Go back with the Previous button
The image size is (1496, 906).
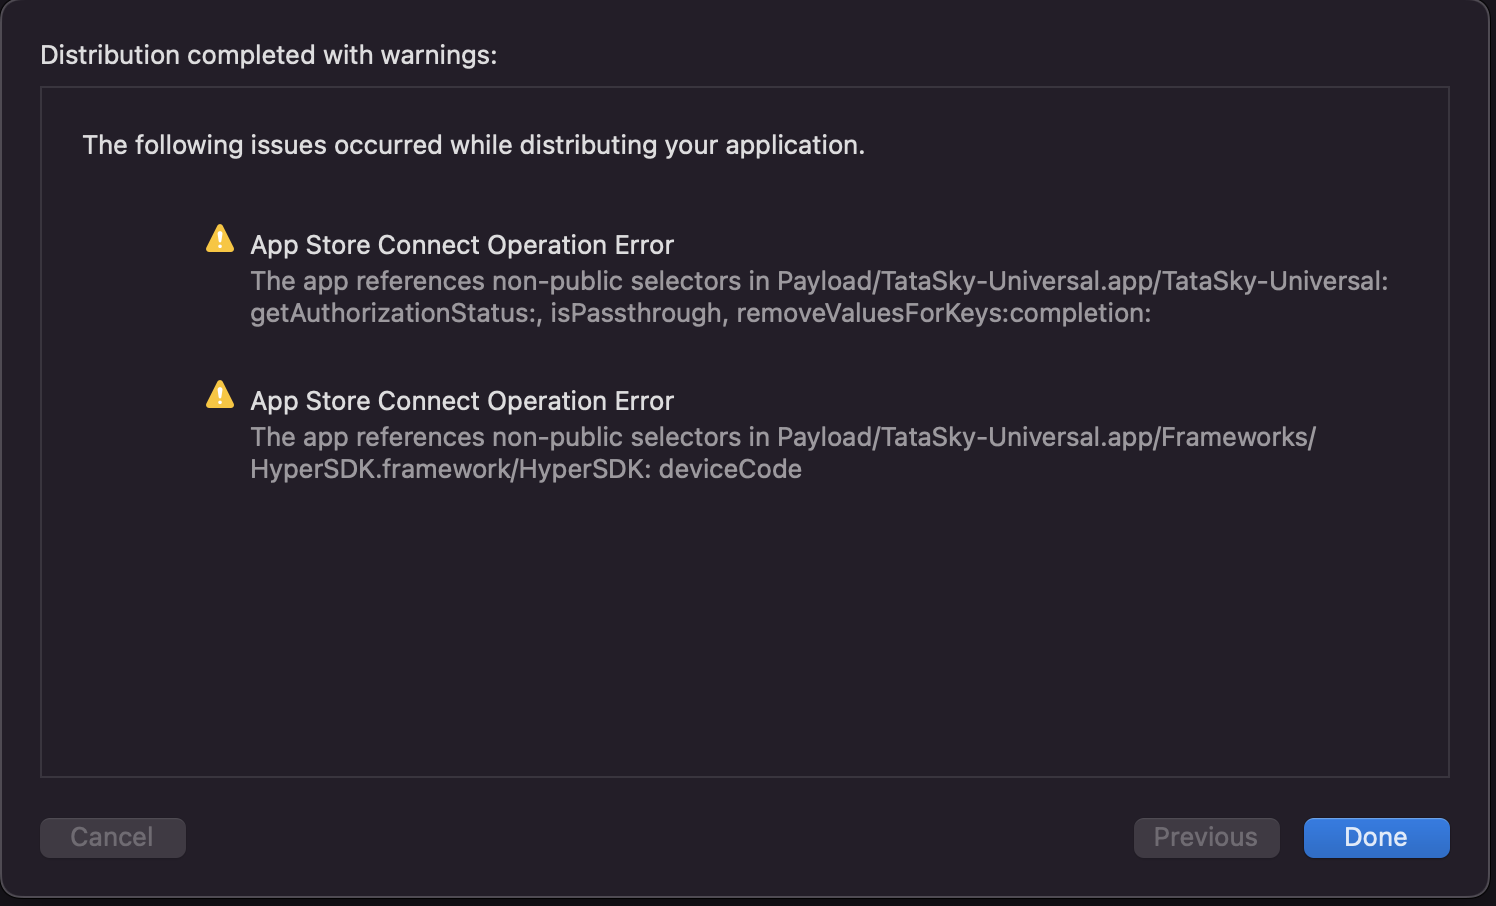[x=1206, y=837]
